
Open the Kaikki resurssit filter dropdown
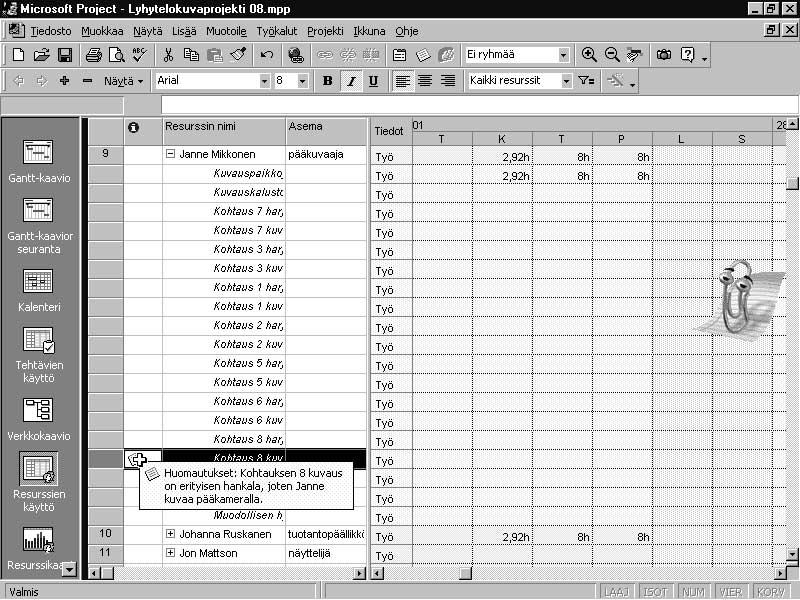click(x=566, y=81)
